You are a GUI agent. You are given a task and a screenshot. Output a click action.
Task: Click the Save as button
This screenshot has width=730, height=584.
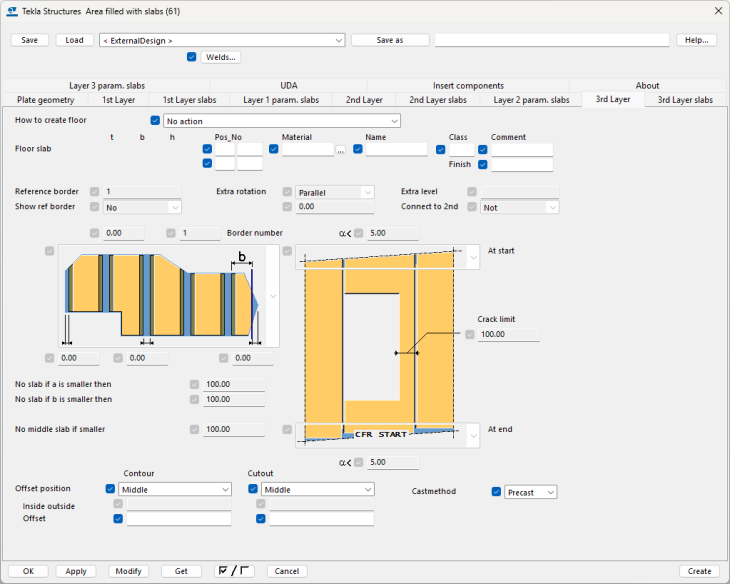pos(390,40)
